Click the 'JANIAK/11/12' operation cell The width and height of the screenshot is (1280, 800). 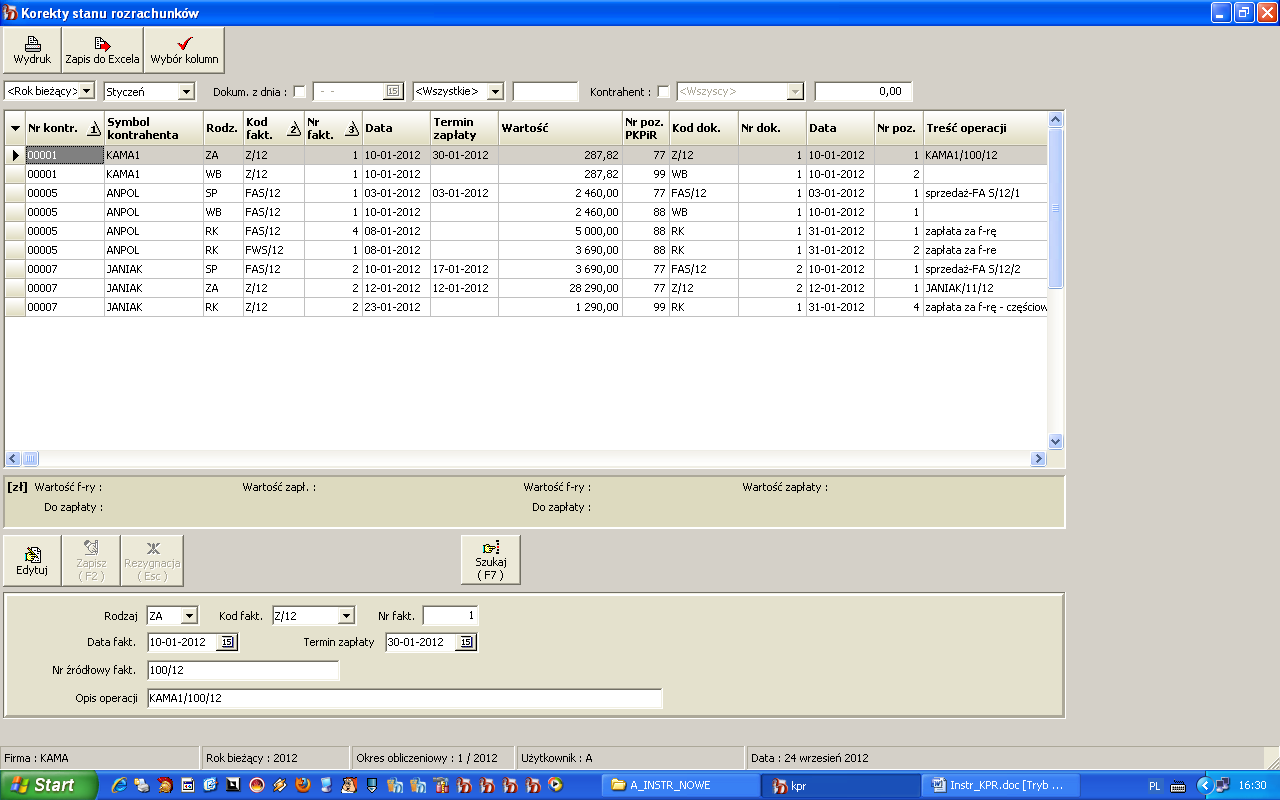pos(985,288)
